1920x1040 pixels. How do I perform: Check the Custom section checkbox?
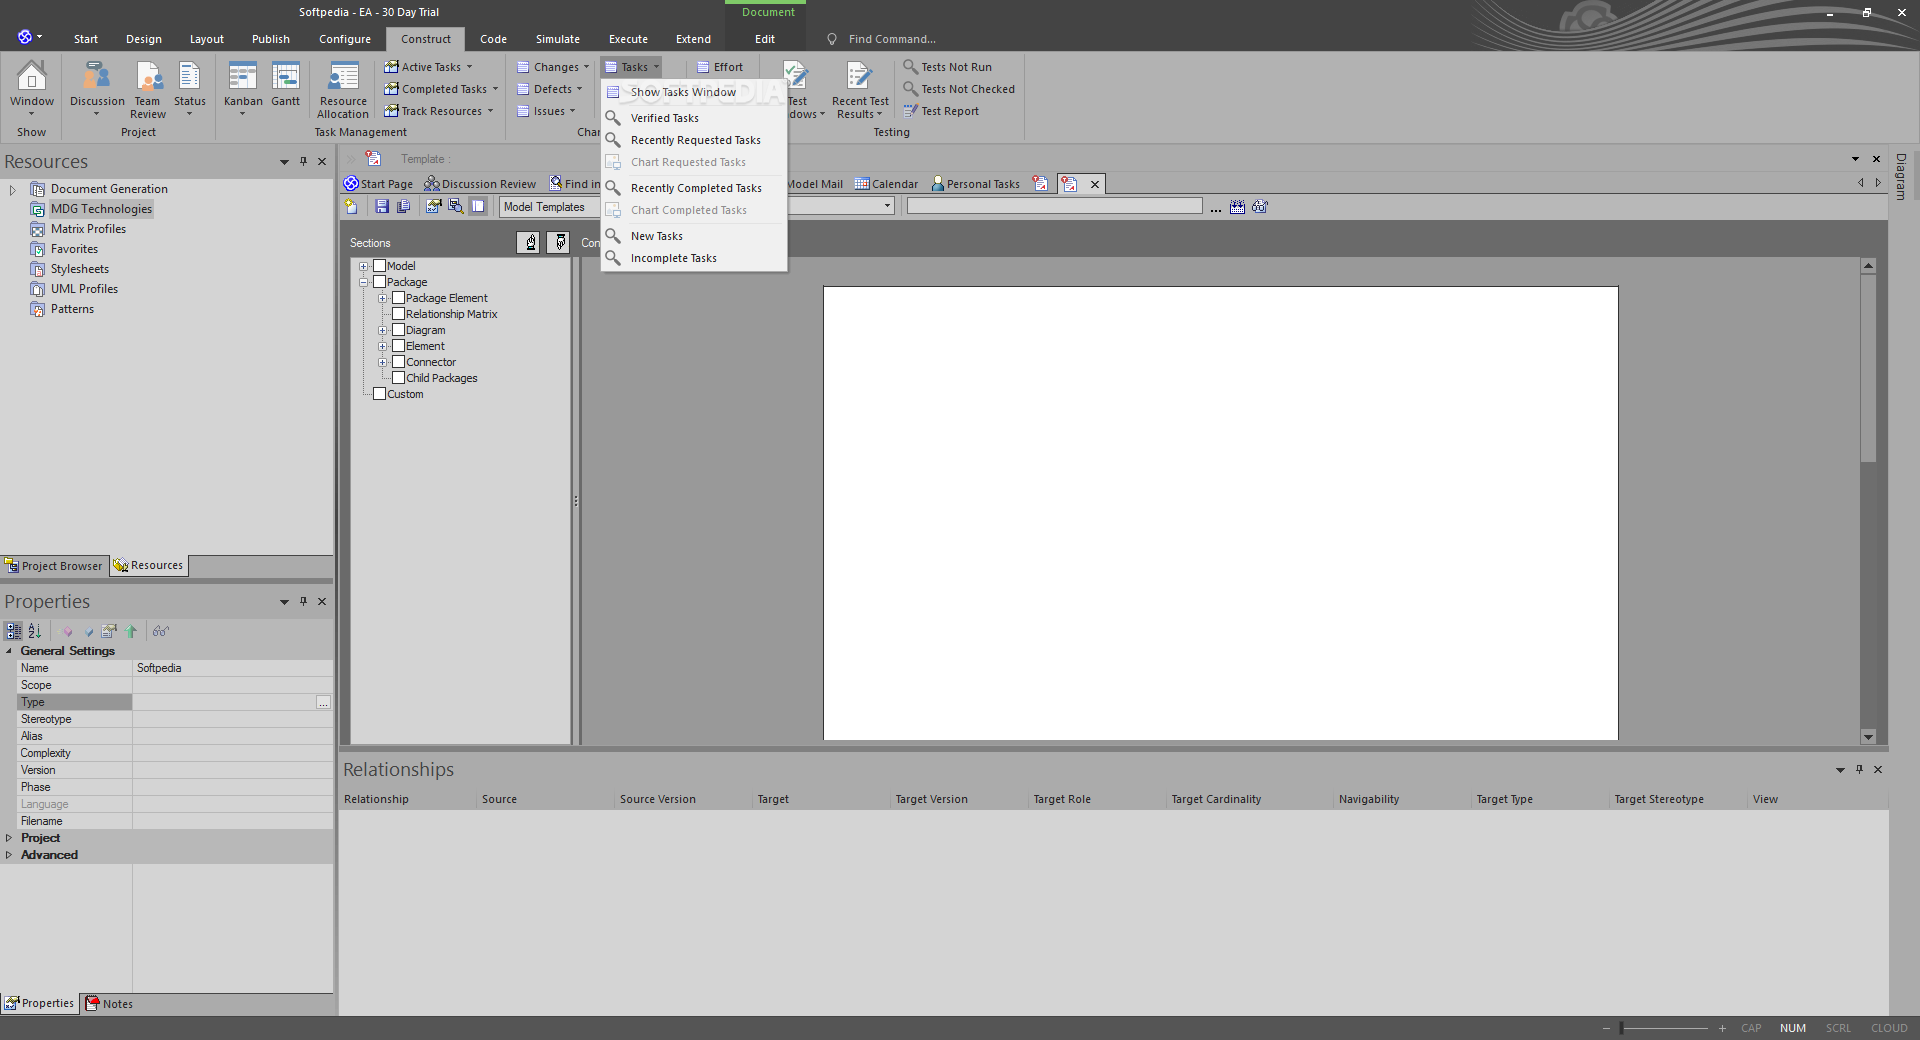(379, 394)
